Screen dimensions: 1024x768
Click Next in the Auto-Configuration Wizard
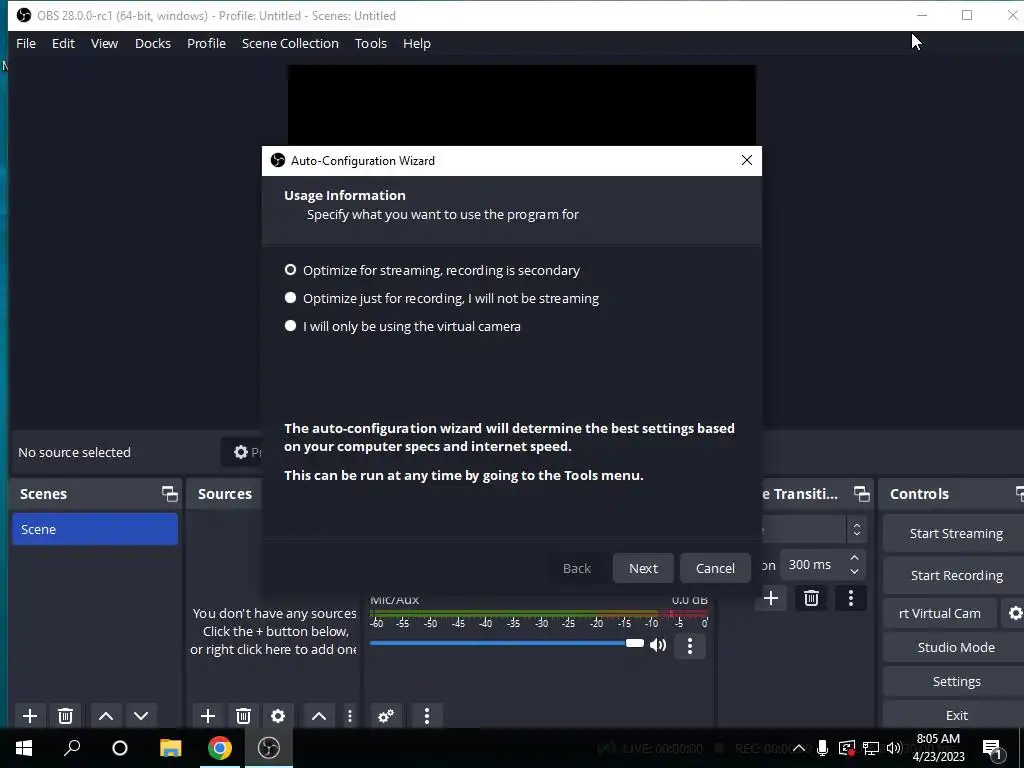pos(643,568)
